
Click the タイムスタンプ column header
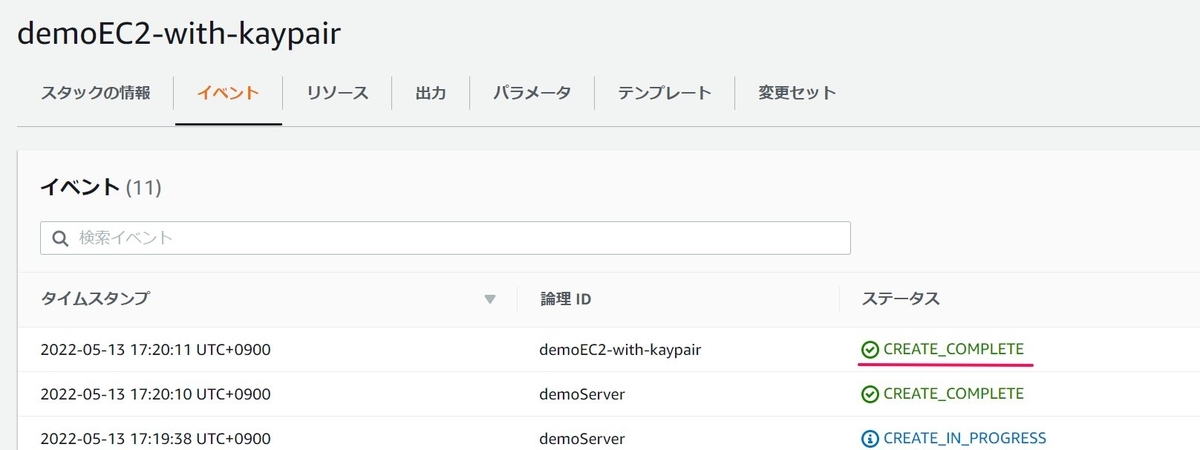tap(95, 299)
